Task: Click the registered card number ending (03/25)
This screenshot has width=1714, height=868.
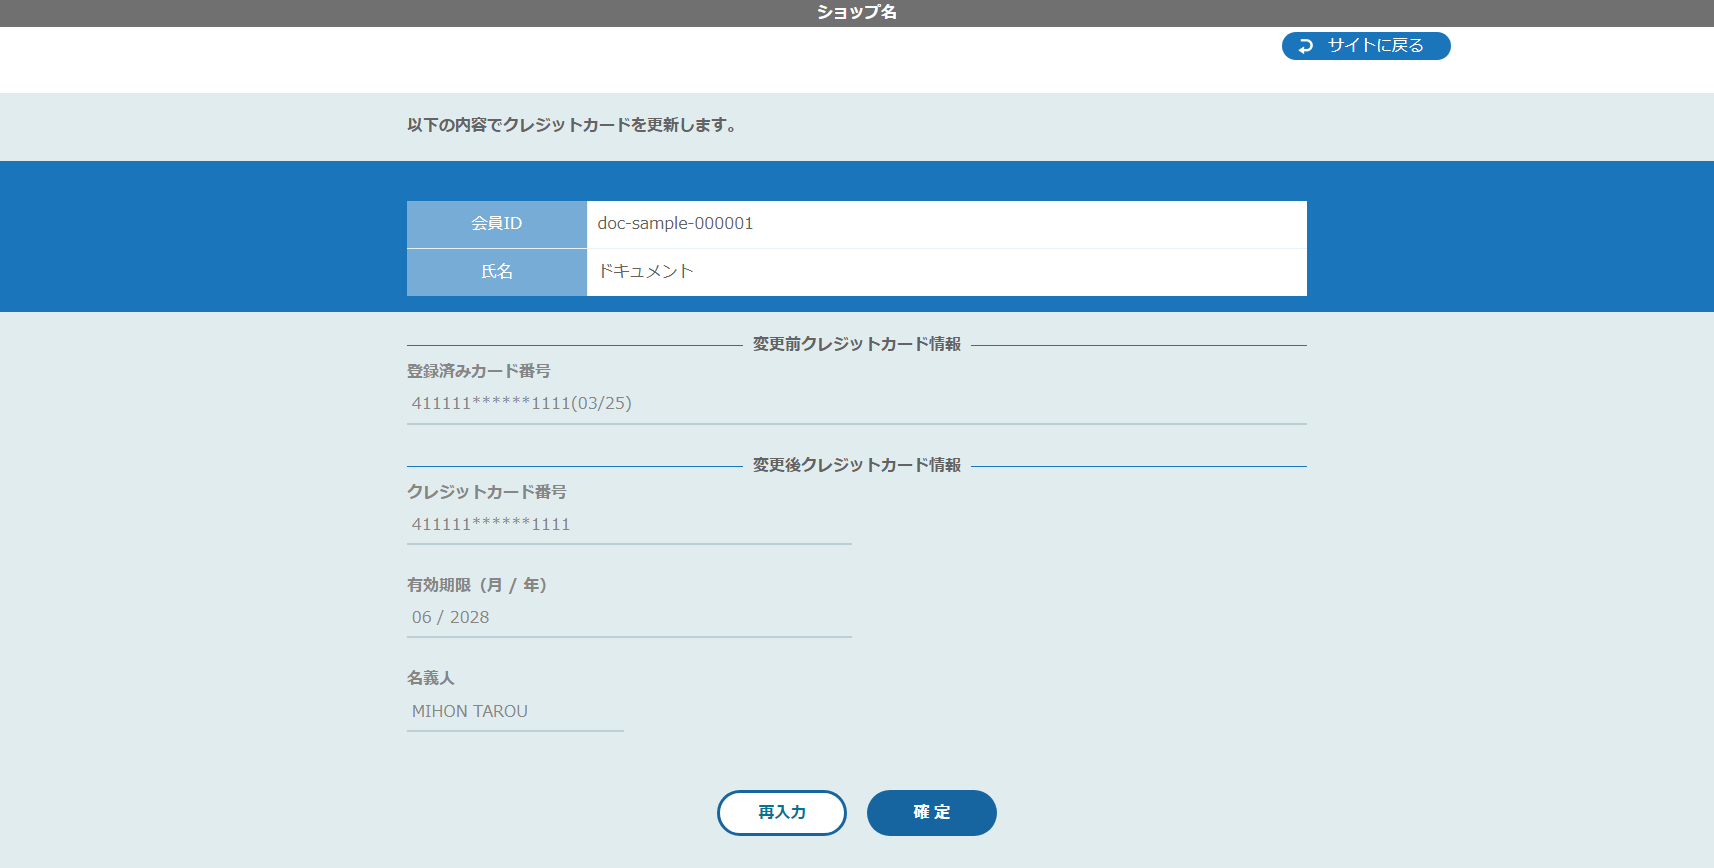Action: pos(521,403)
